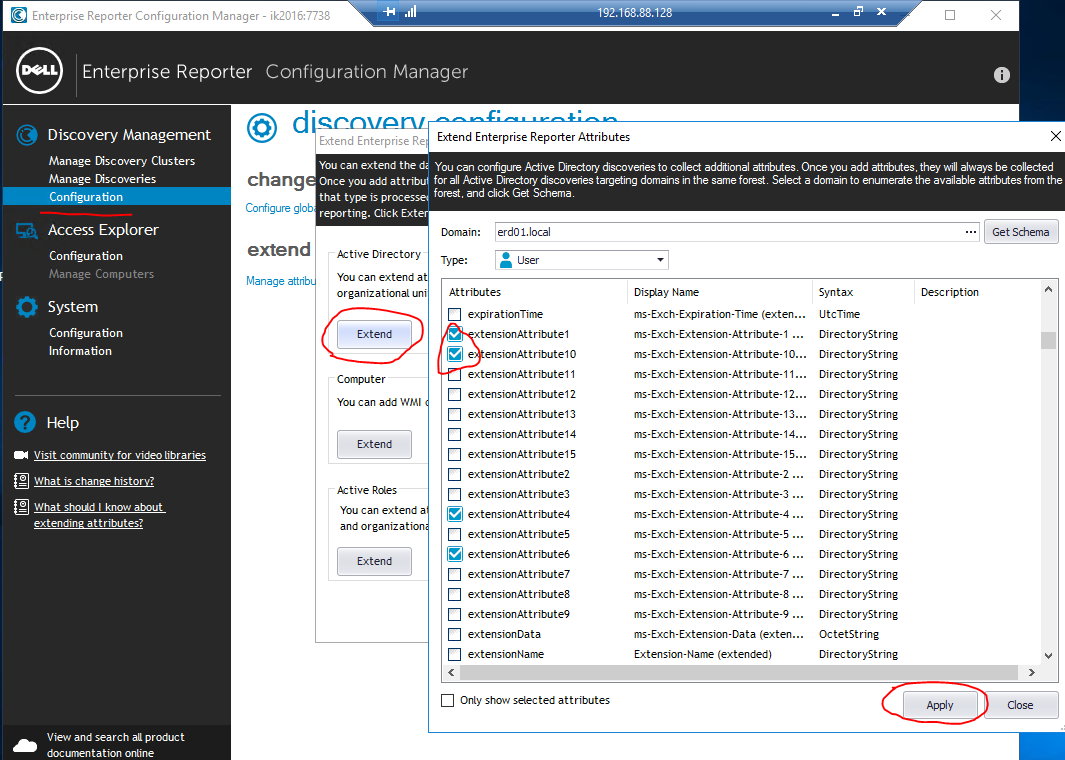Image resolution: width=1065 pixels, height=760 pixels.
Task: Select Configuration under Access Explorer
Action: point(86,256)
